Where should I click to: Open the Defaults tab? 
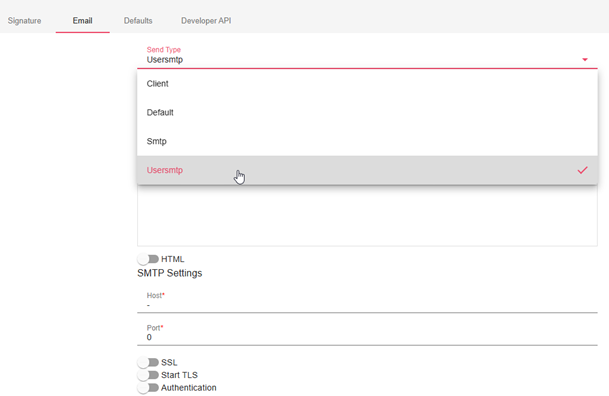(x=138, y=21)
